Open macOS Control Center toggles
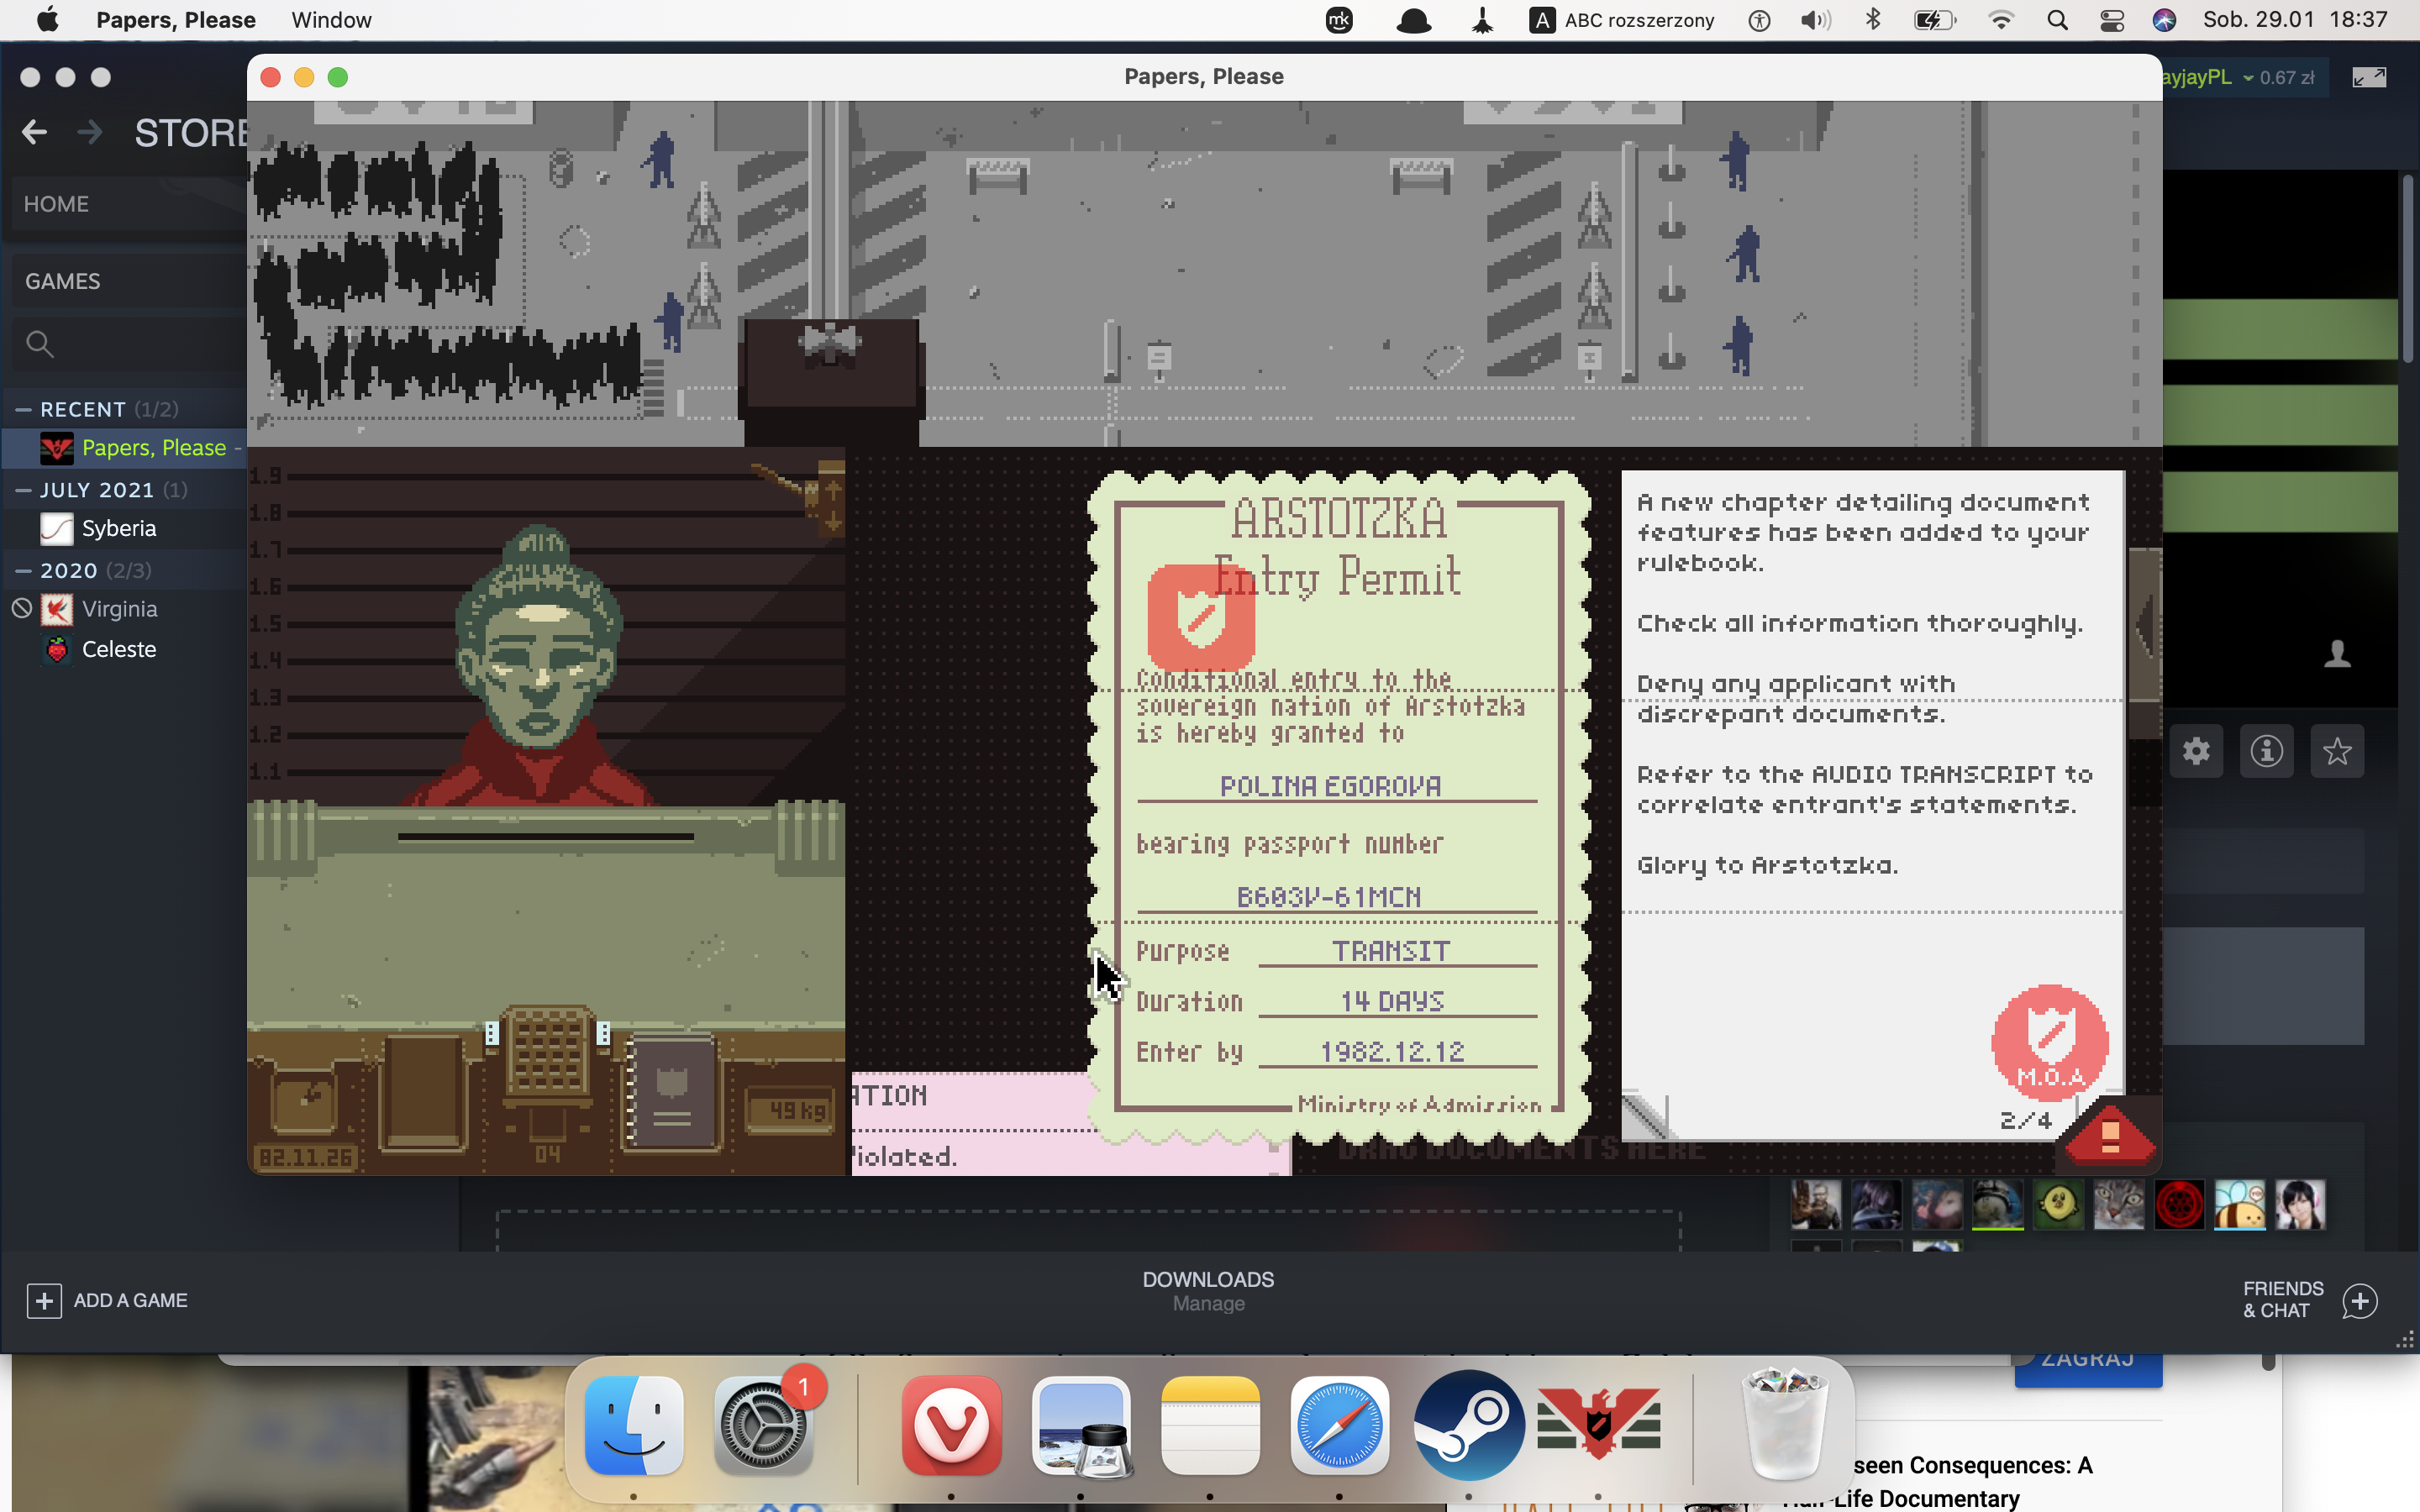 [2111, 21]
